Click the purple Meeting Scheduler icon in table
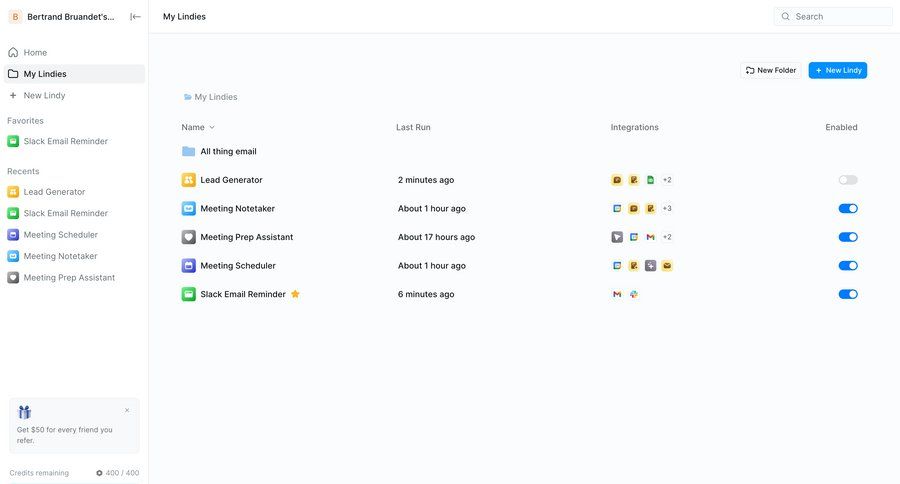 pos(188,266)
